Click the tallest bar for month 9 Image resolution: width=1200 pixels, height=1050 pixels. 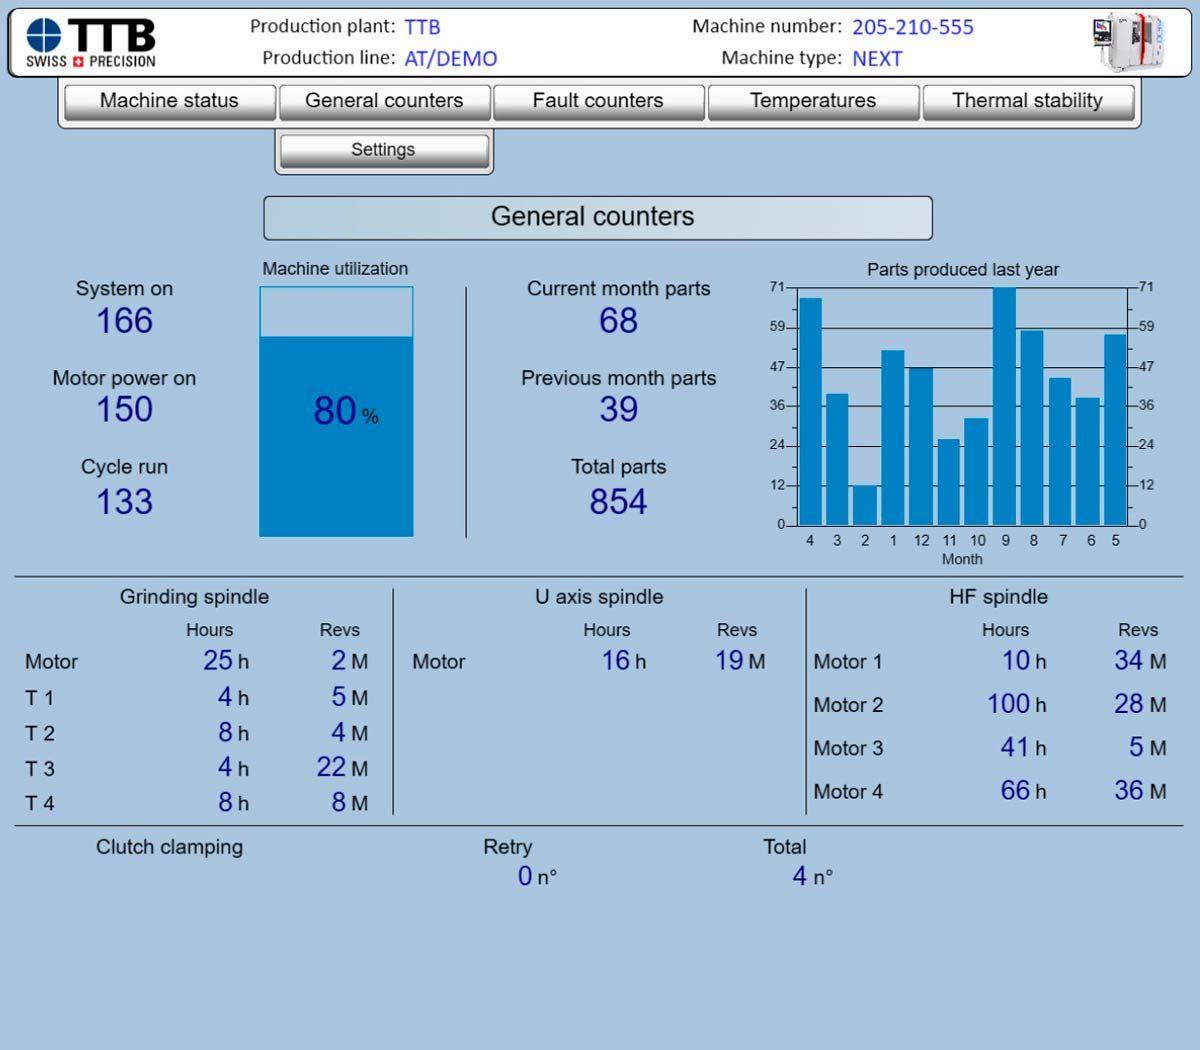[1004, 405]
